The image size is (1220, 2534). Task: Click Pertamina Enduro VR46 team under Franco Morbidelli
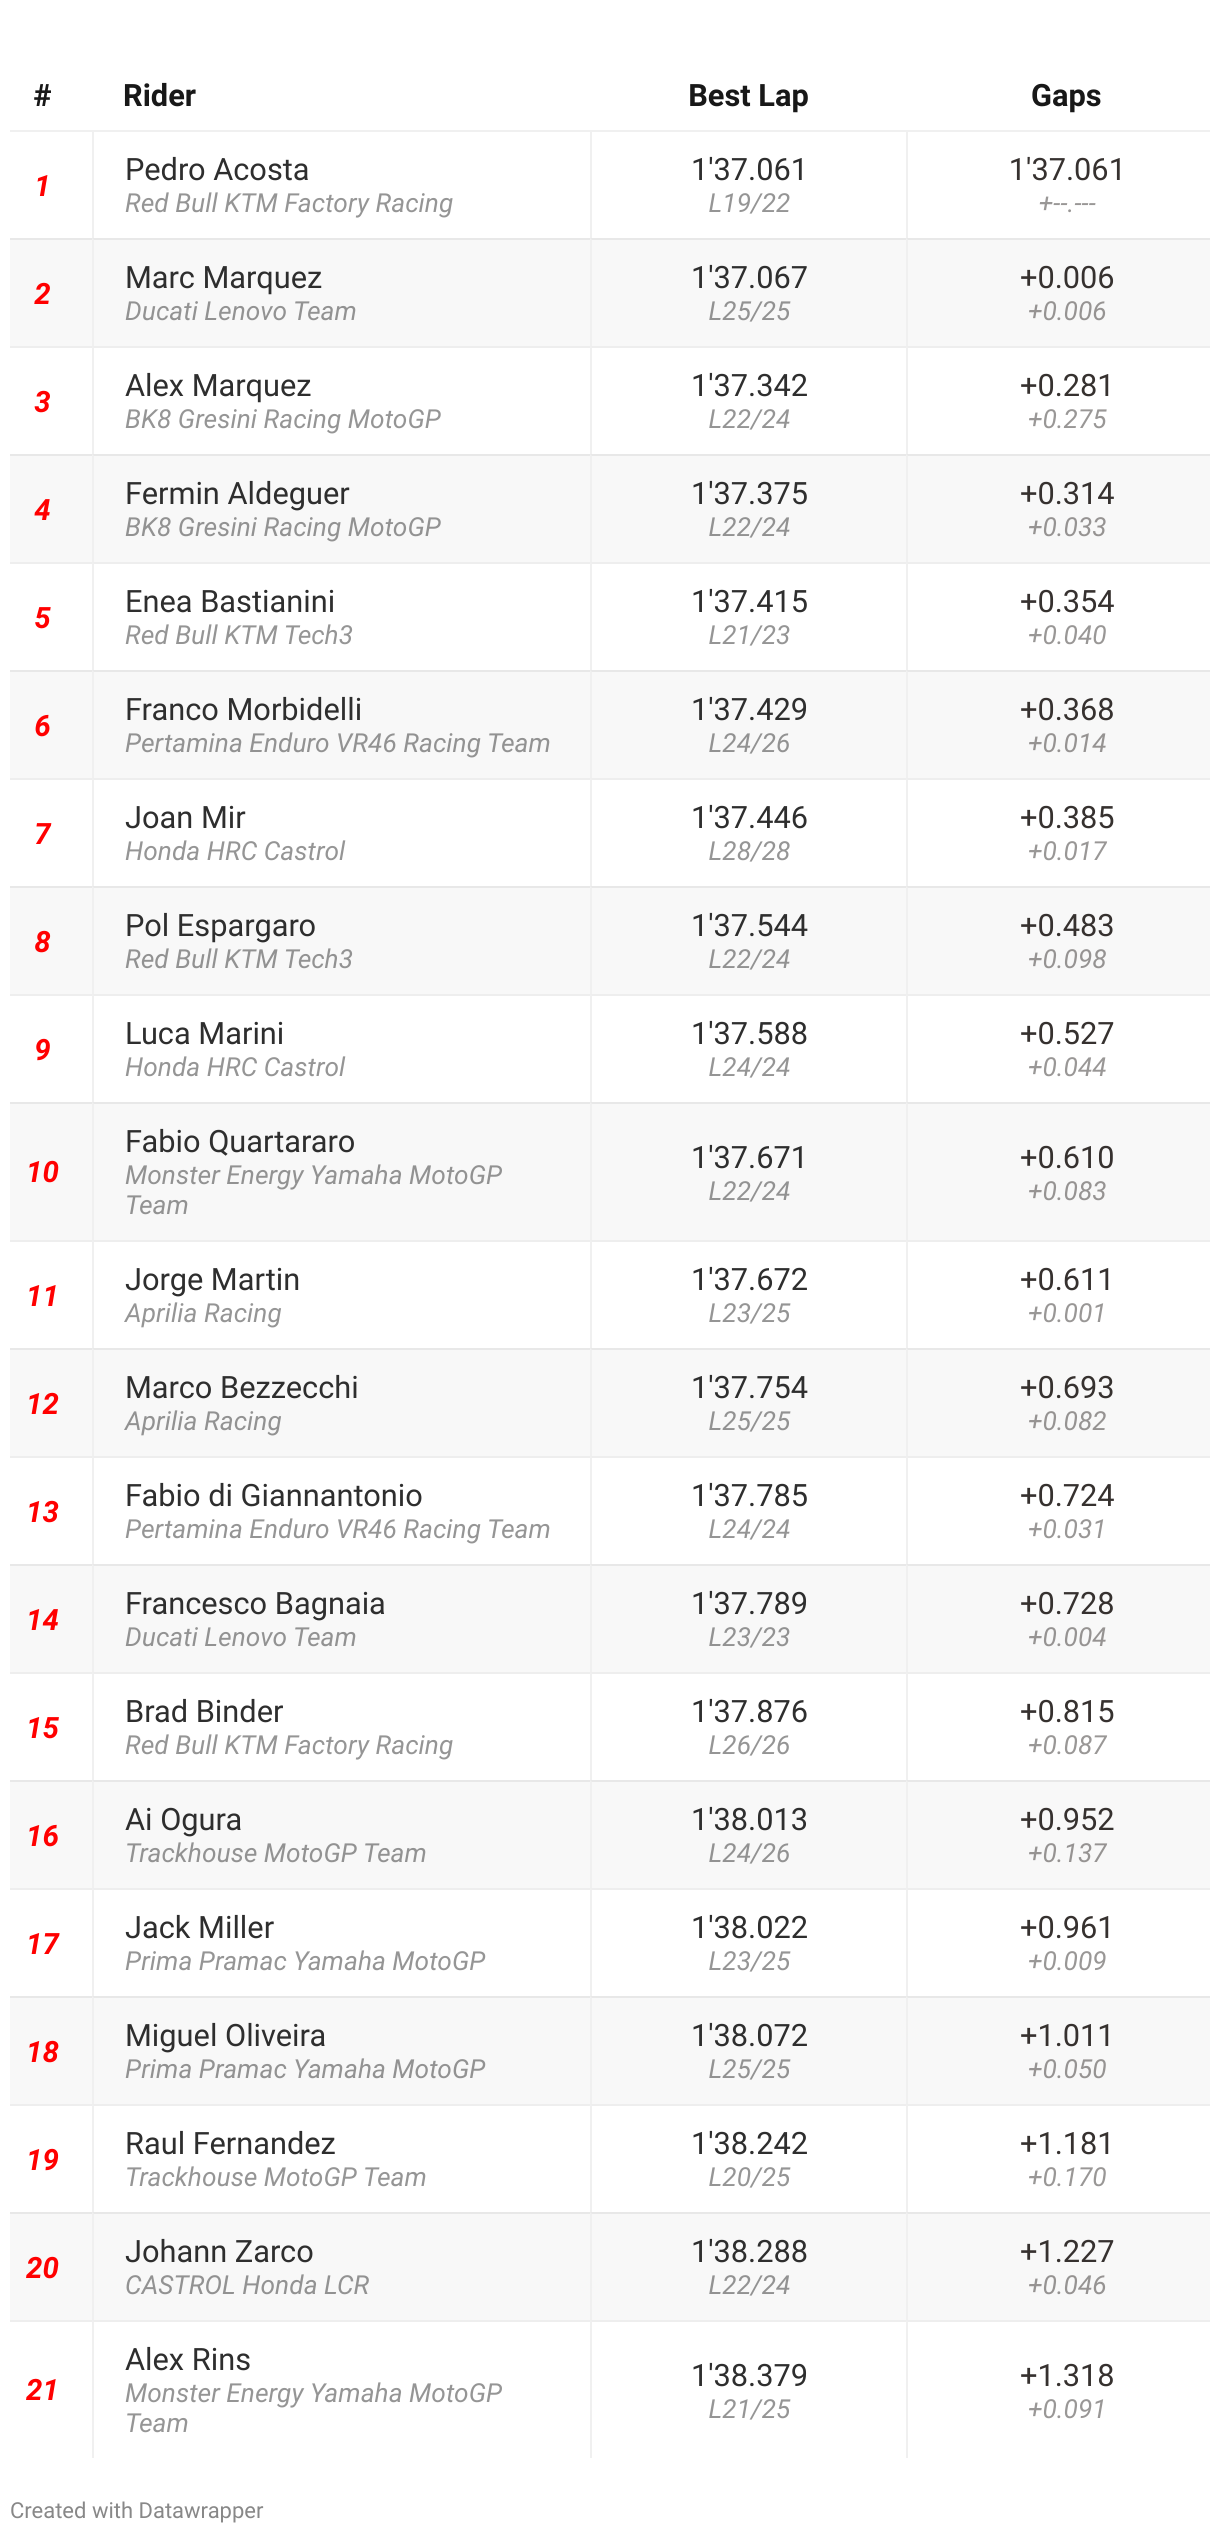click(x=337, y=743)
